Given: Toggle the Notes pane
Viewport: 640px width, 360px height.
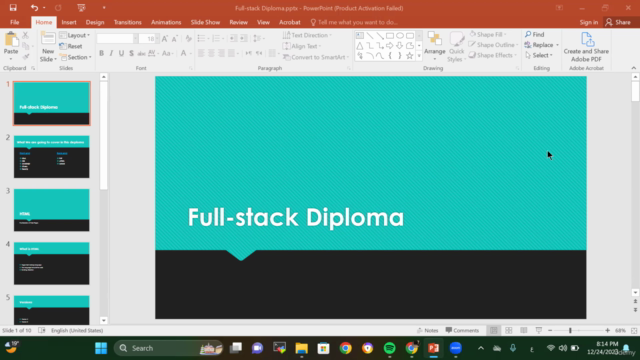Looking at the screenshot, I should (x=427, y=330).
